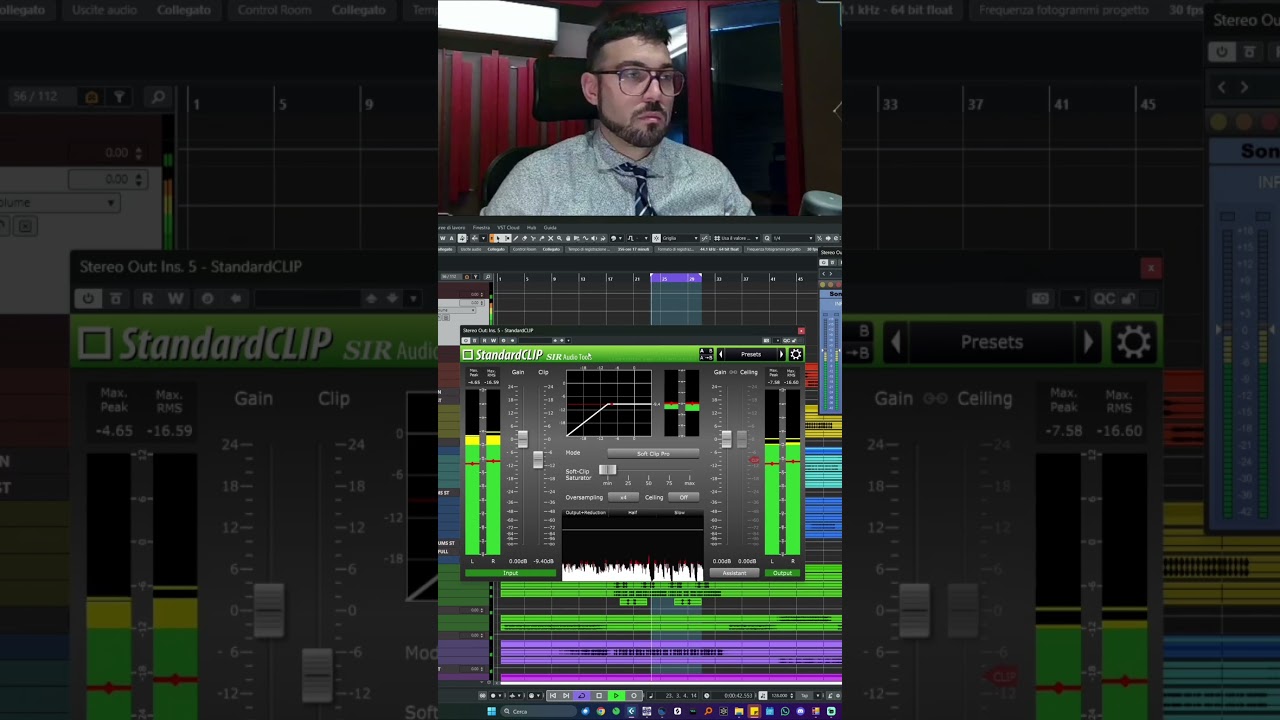Open the plugin header preset dropdown arrow
Image resolution: width=1280 pixels, height=720 pixels.
[x=568, y=341]
